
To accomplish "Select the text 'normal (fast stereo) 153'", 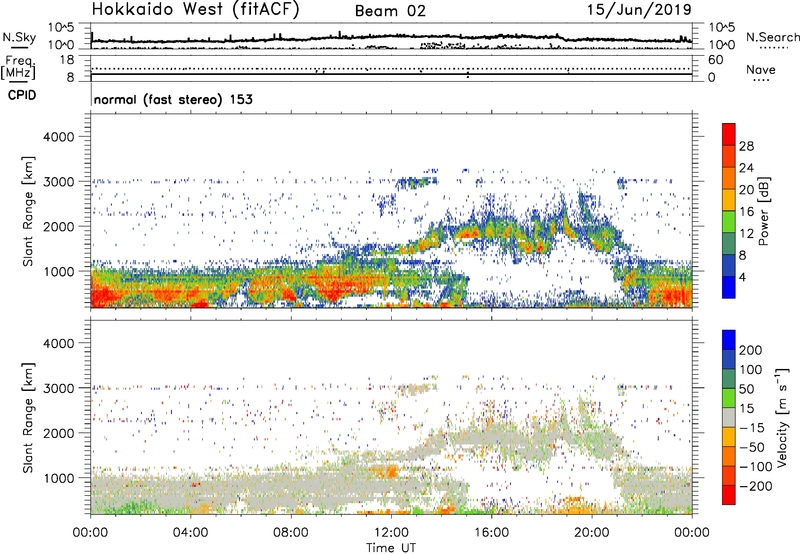I will (173, 99).
